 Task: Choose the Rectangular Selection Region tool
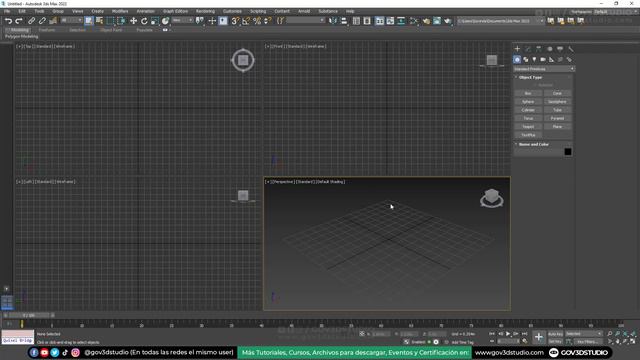coord(110,21)
